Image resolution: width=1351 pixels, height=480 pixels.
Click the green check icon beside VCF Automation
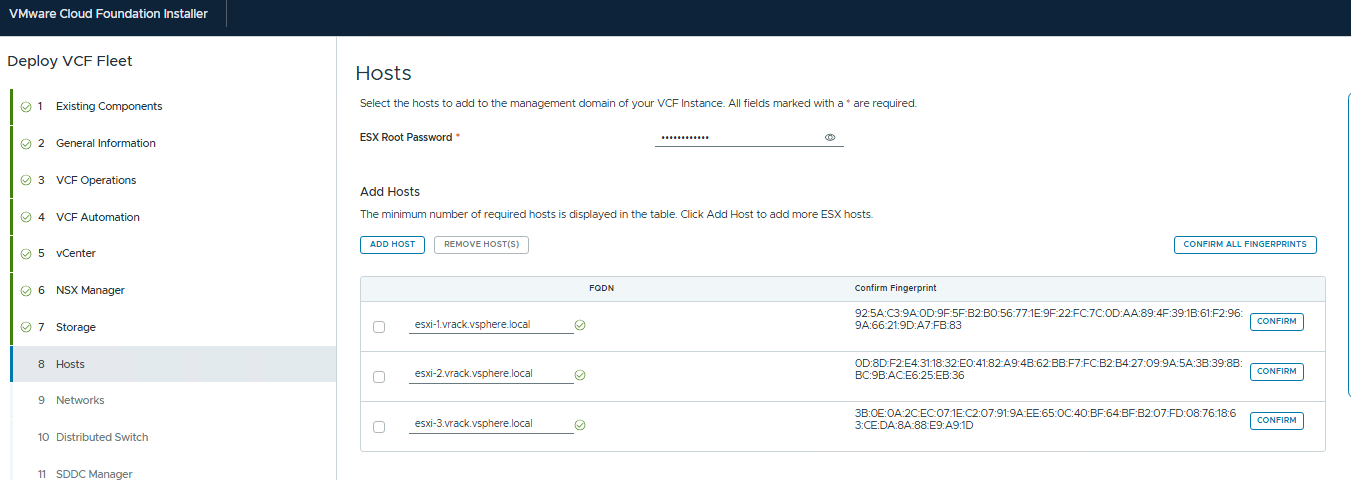point(25,218)
